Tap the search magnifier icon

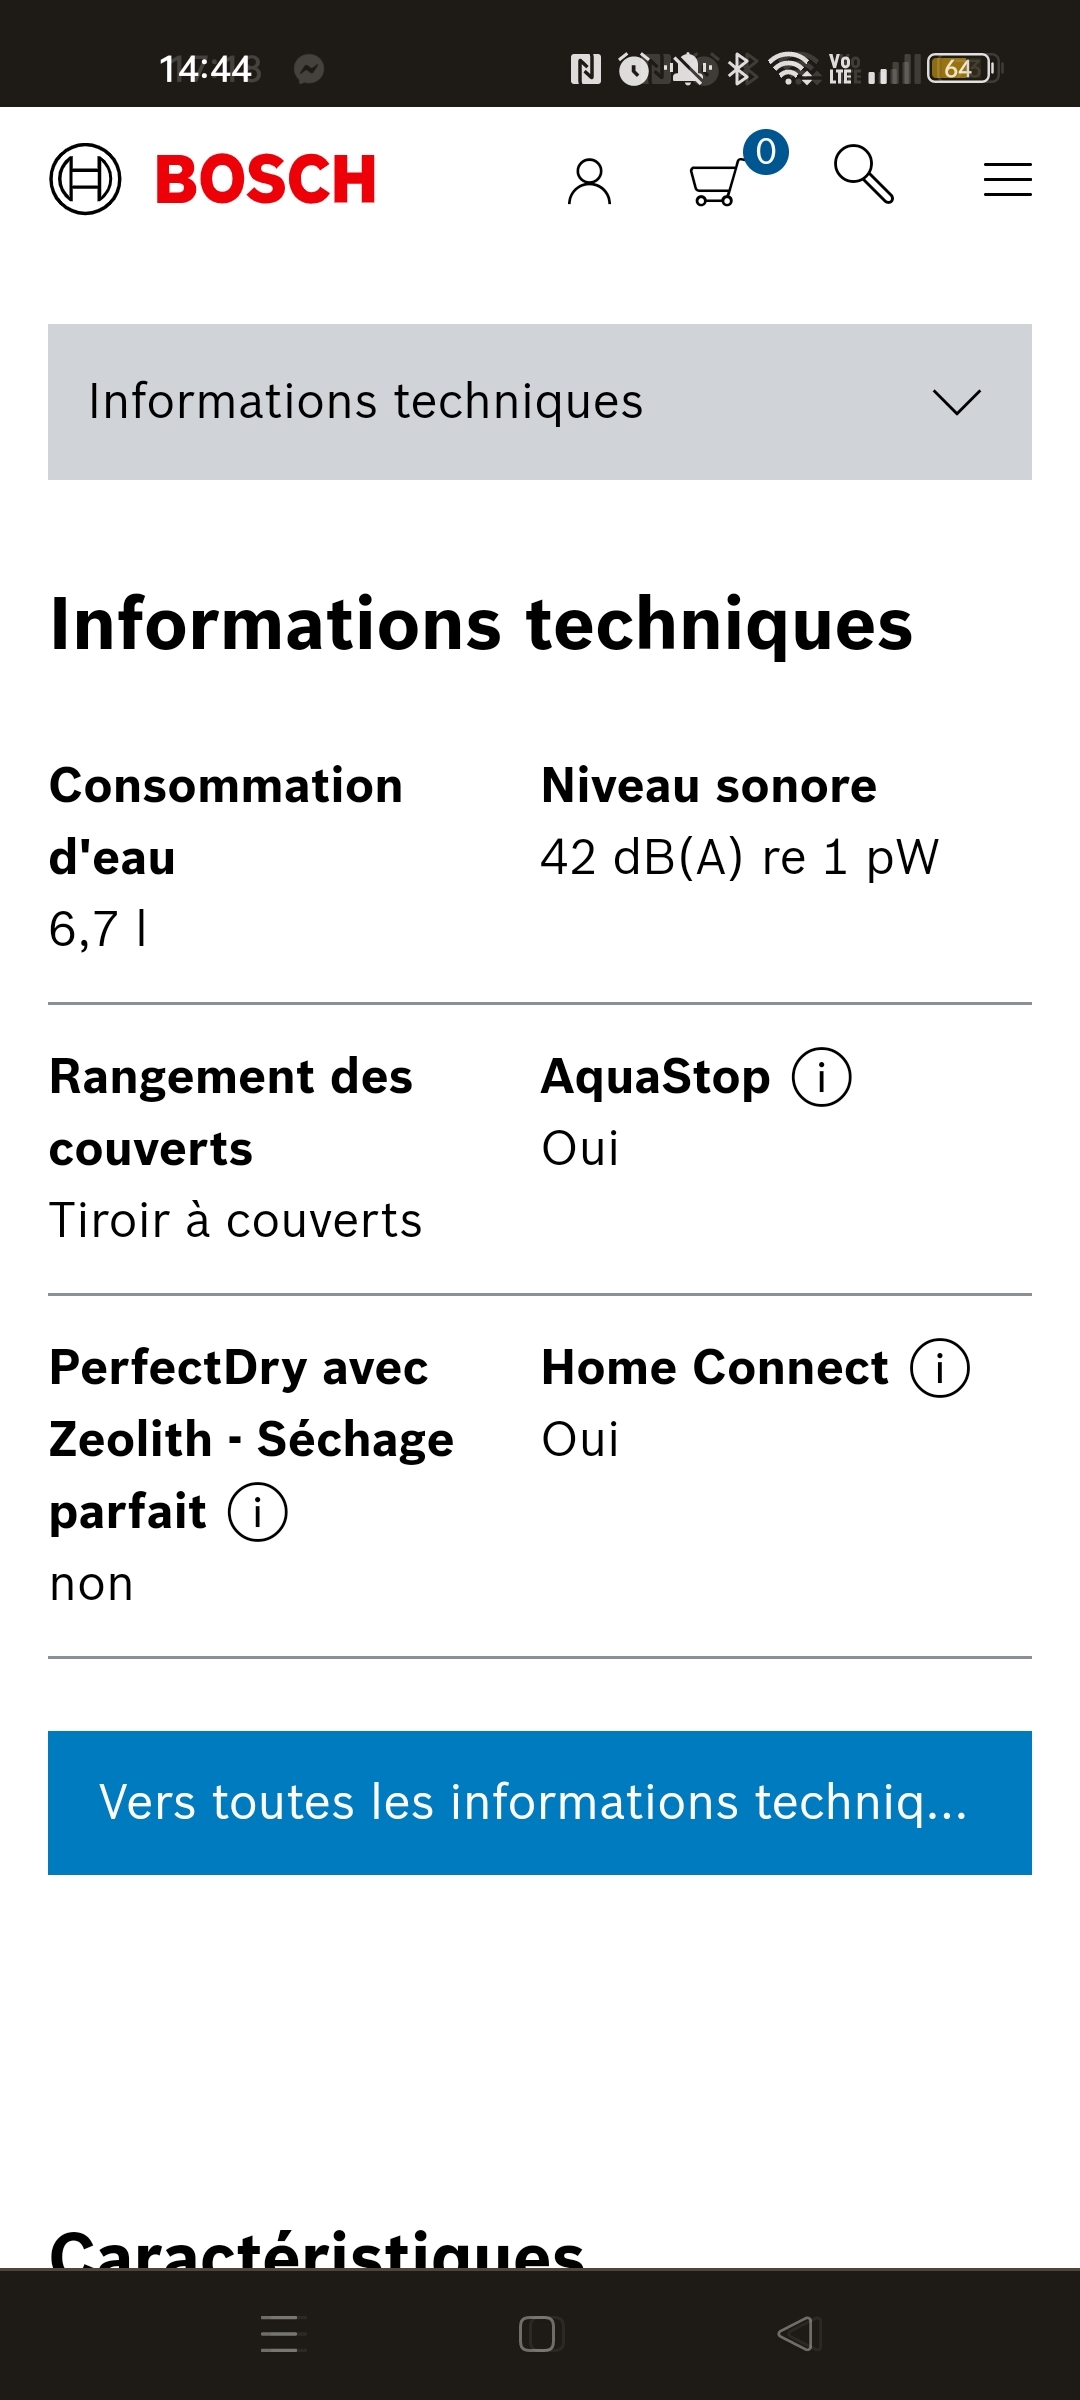(864, 175)
